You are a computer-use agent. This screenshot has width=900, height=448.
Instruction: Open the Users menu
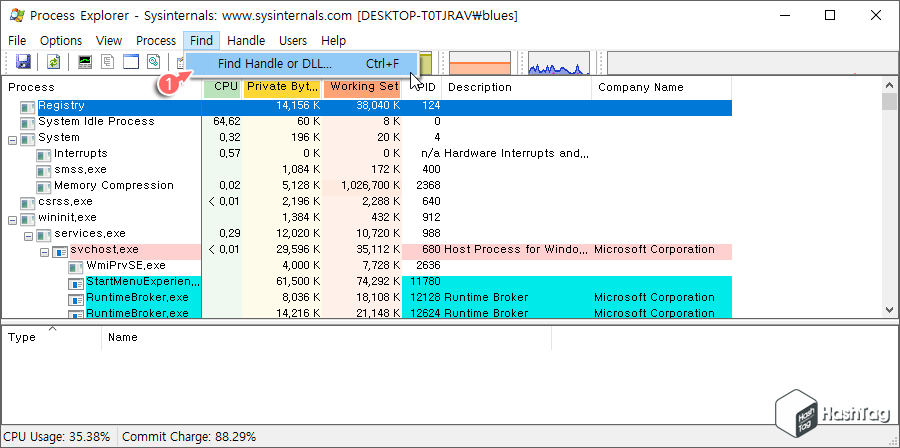[x=293, y=41]
